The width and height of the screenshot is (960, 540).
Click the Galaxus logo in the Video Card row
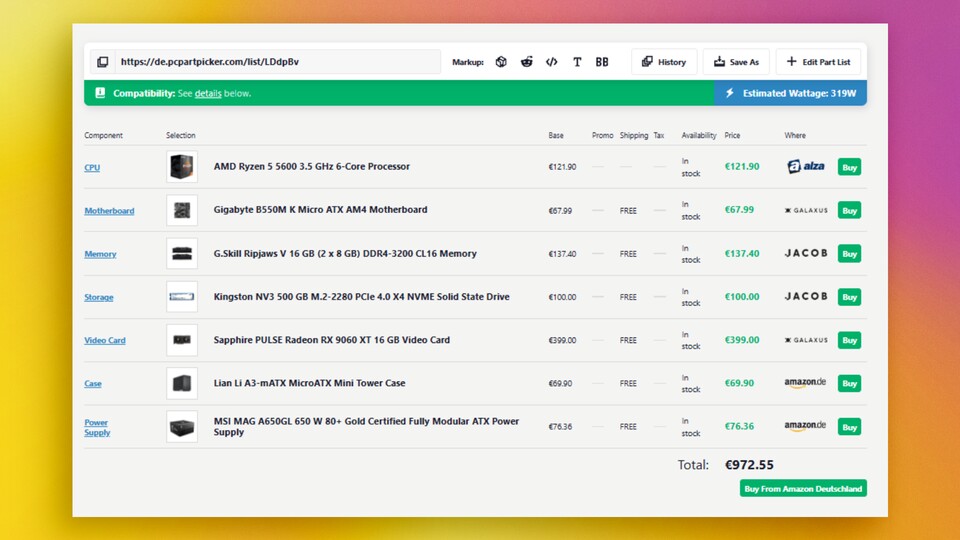[x=806, y=340]
